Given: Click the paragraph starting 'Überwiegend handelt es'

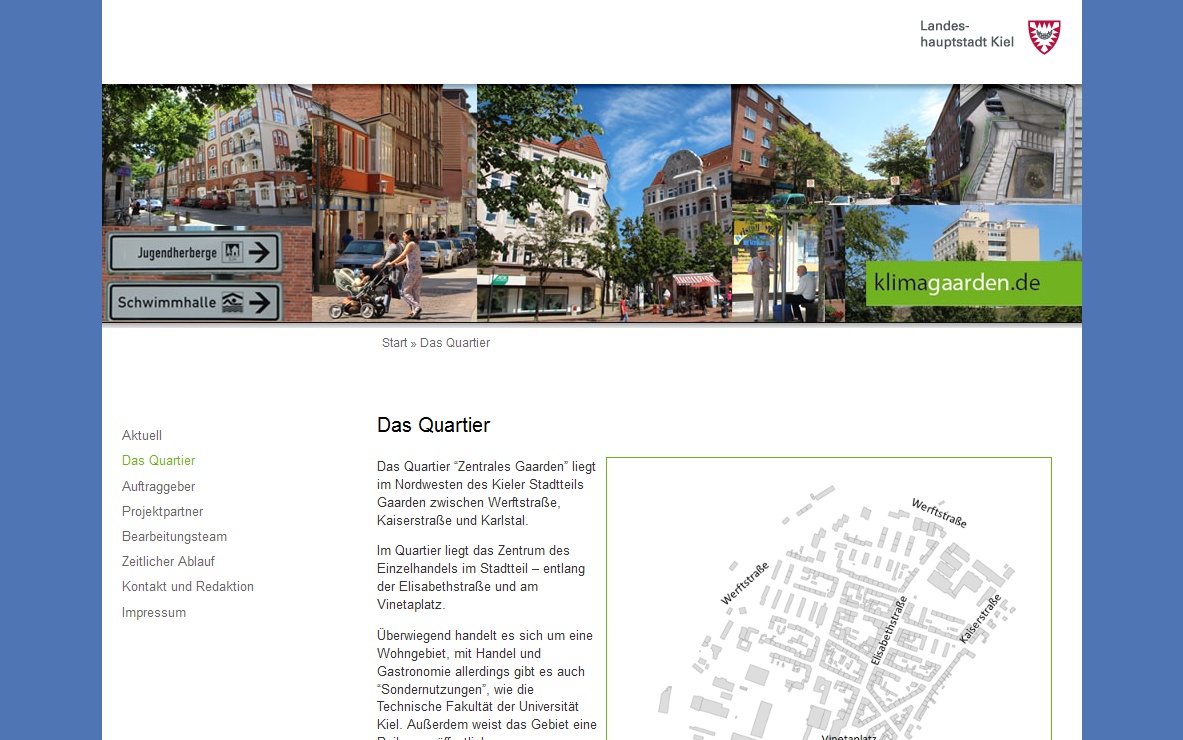Looking at the screenshot, I should tap(487, 684).
